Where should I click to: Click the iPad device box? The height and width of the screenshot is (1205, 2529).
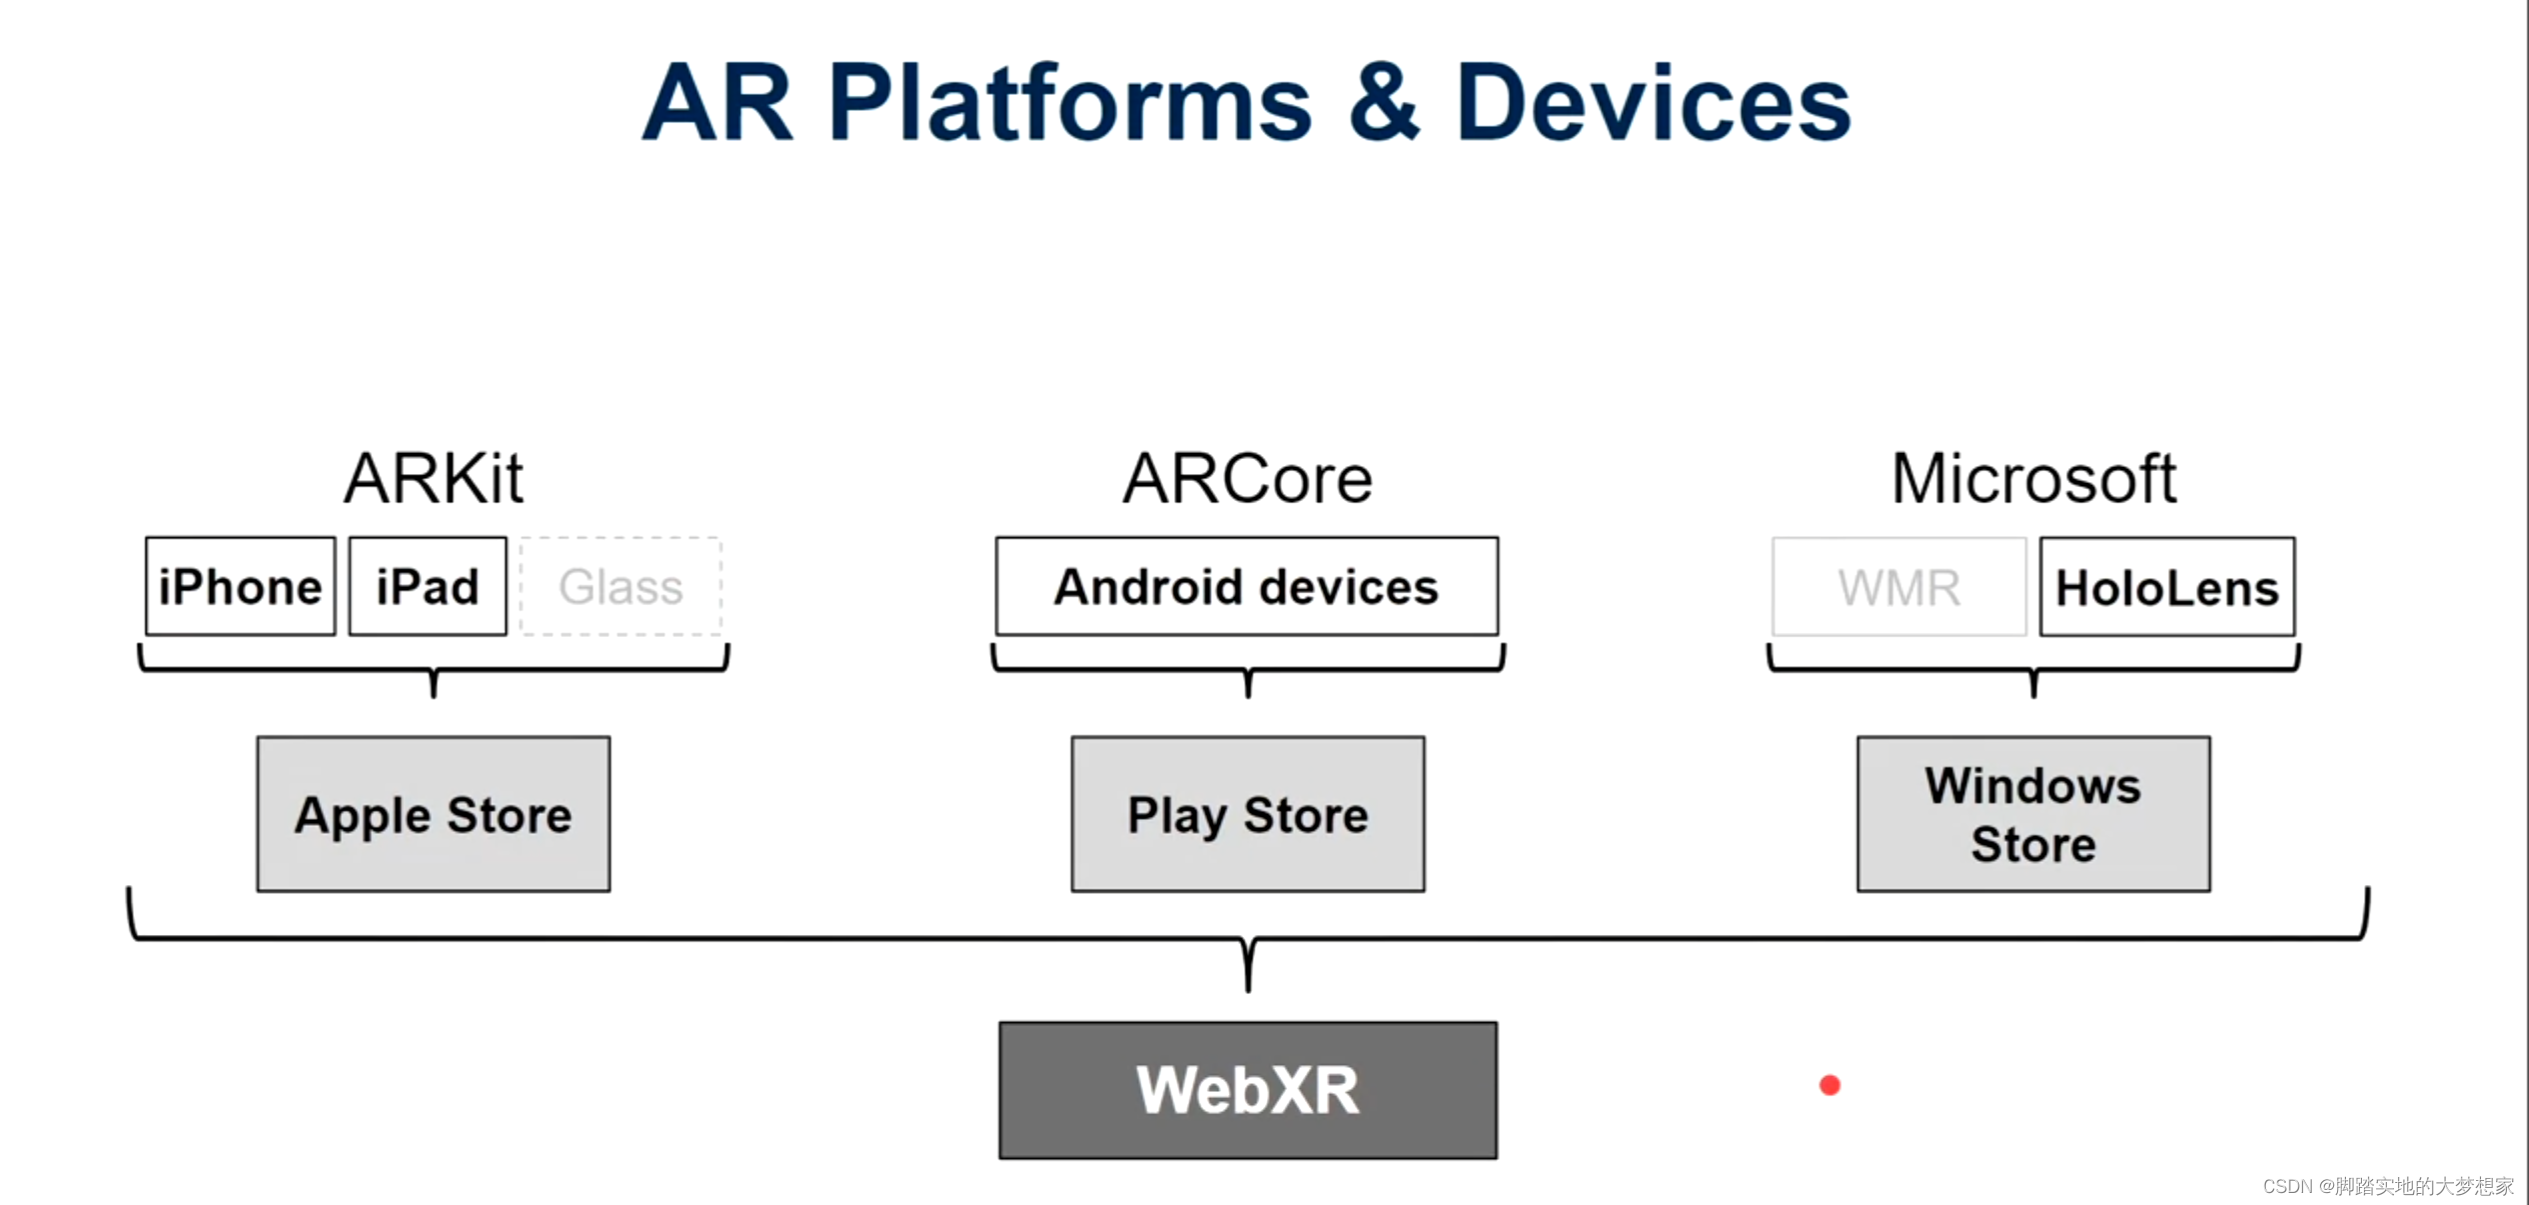click(x=424, y=586)
